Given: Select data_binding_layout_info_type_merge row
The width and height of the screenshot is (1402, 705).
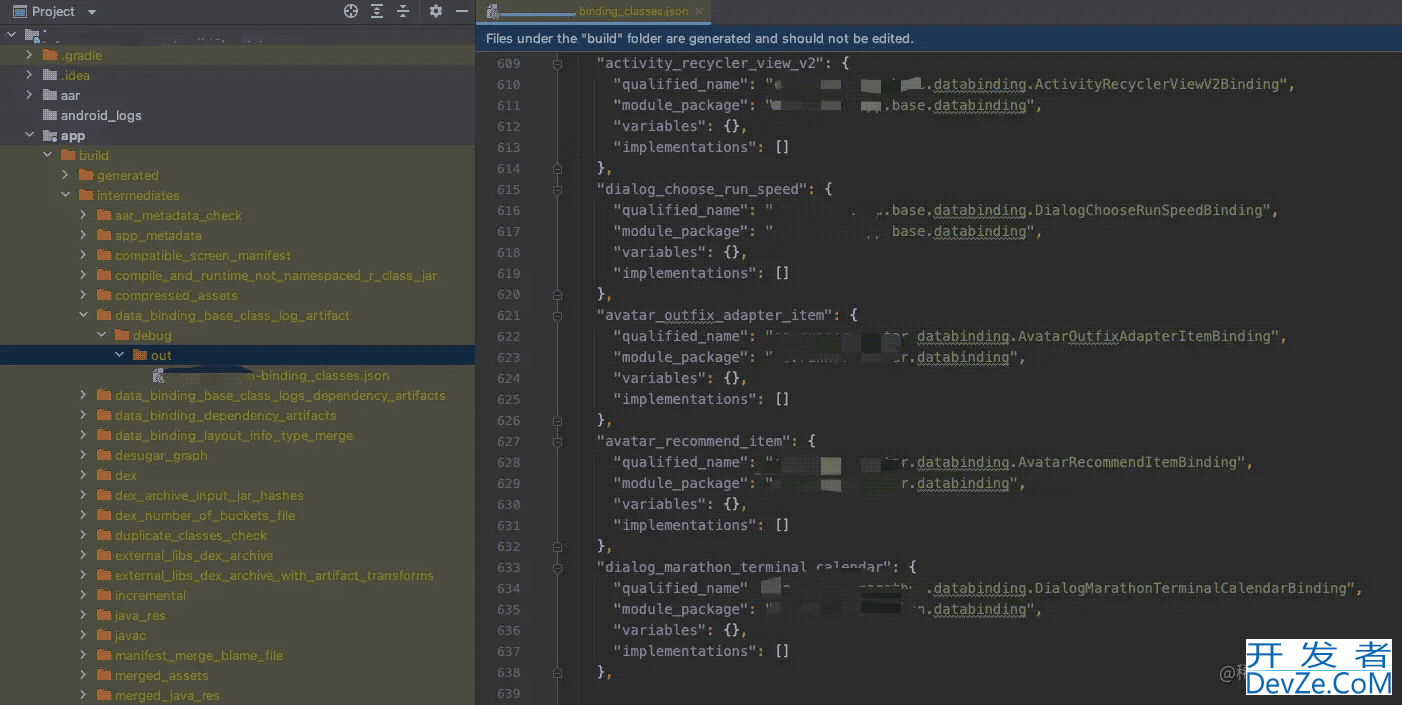Looking at the screenshot, I should pos(237,435).
